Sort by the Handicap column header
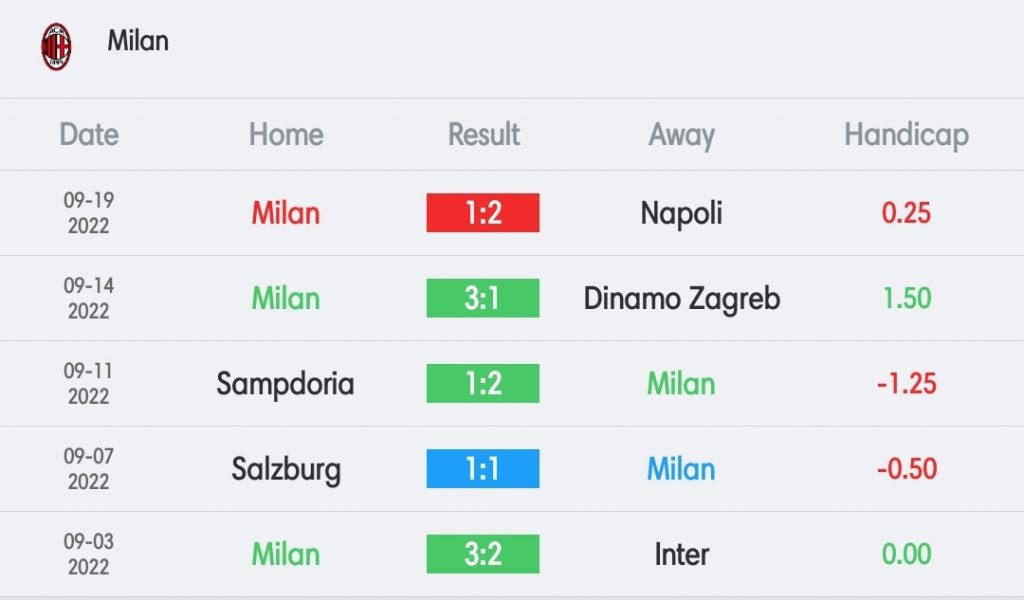The image size is (1024, 600). pos(906,135)
